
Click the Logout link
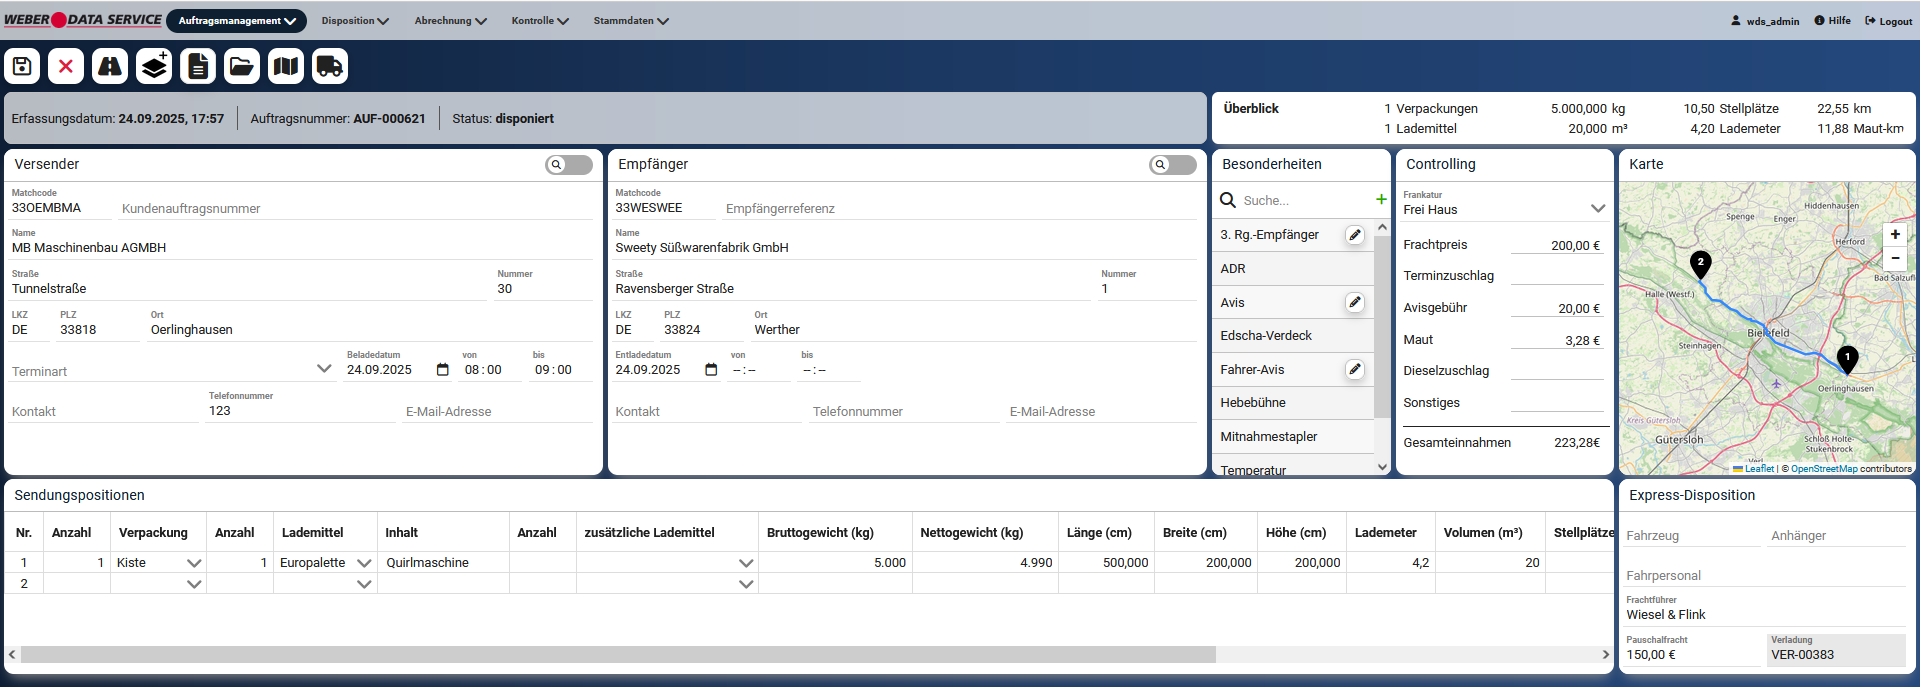pyautogui.click(x=1888, y=21)
